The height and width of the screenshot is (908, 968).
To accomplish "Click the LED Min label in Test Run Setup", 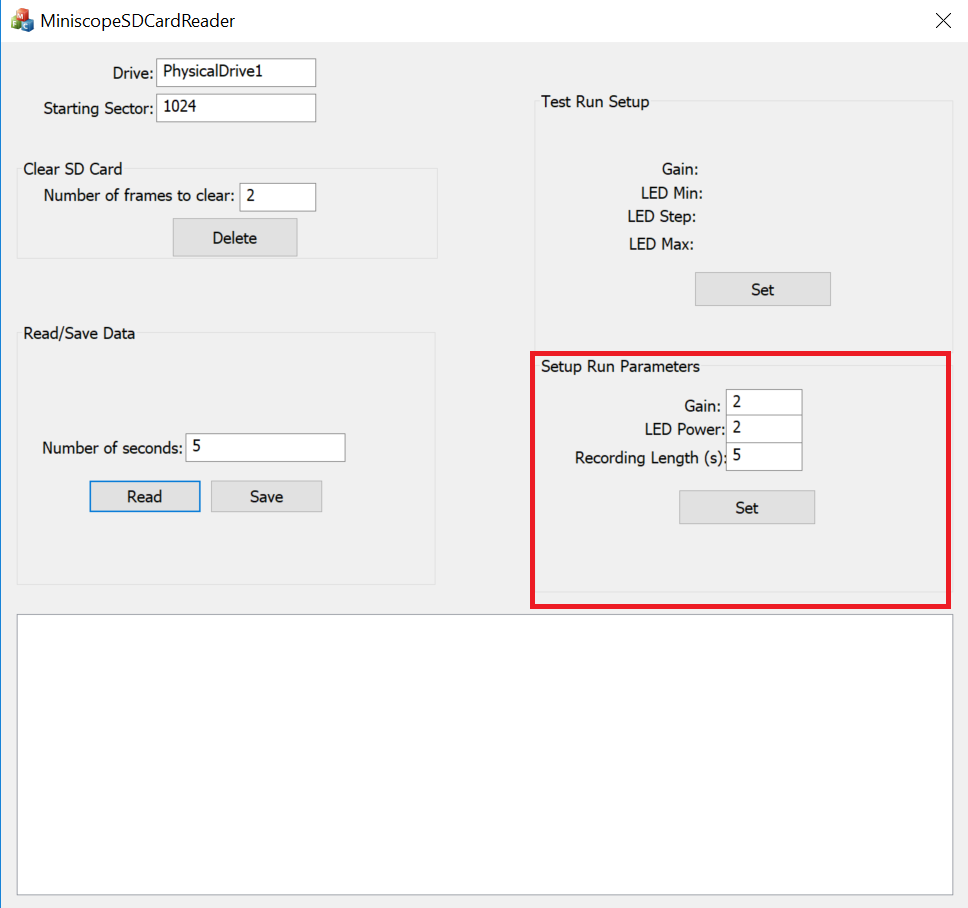I will click(x=671, y=193).
